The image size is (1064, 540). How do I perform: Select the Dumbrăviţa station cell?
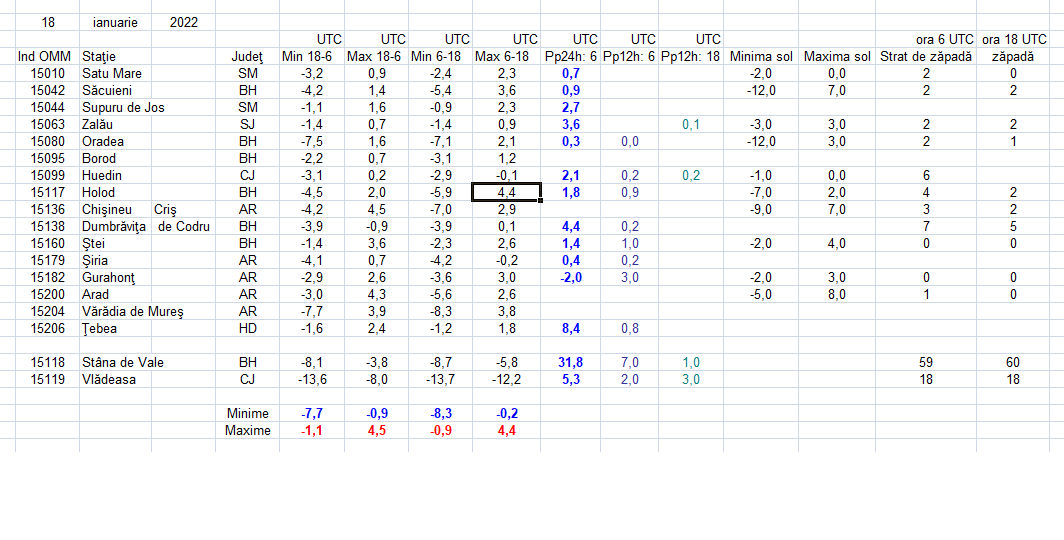[113, 226]
